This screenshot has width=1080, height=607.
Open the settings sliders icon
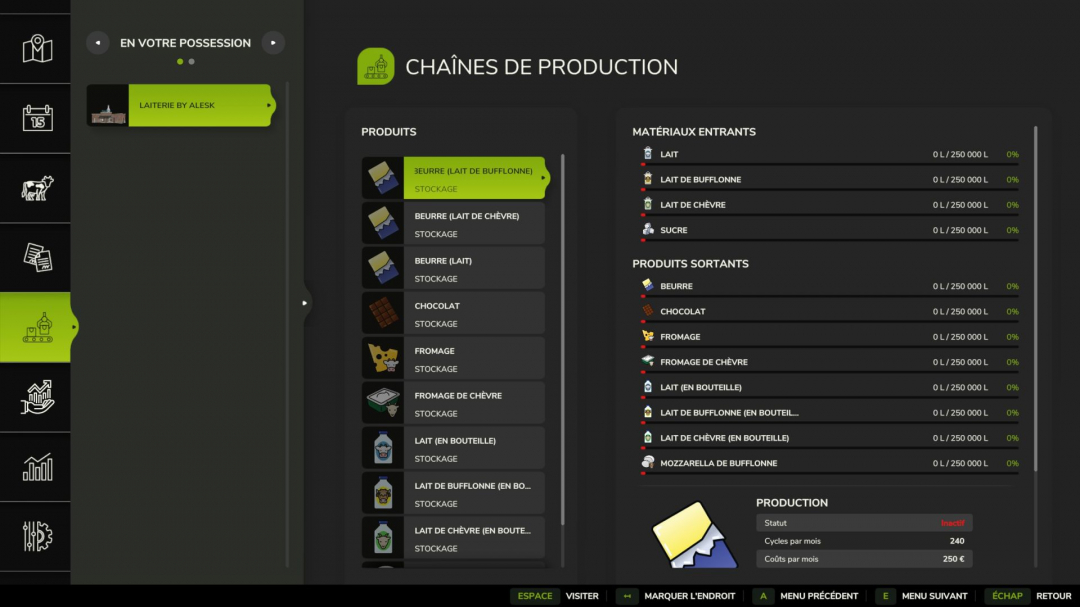coord(37,536)
